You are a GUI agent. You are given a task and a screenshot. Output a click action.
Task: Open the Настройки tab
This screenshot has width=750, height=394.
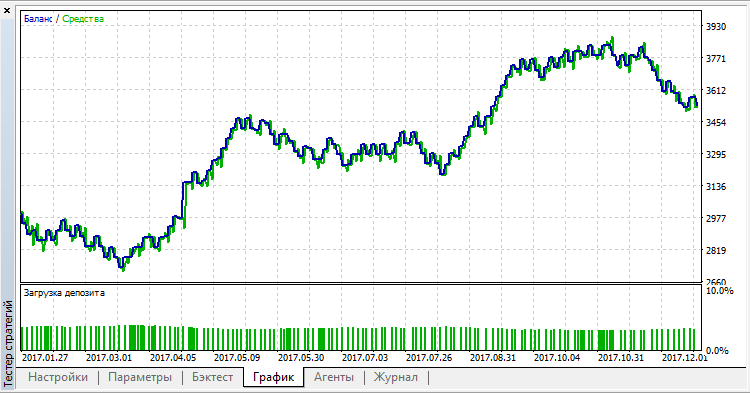tap(58, 377)
